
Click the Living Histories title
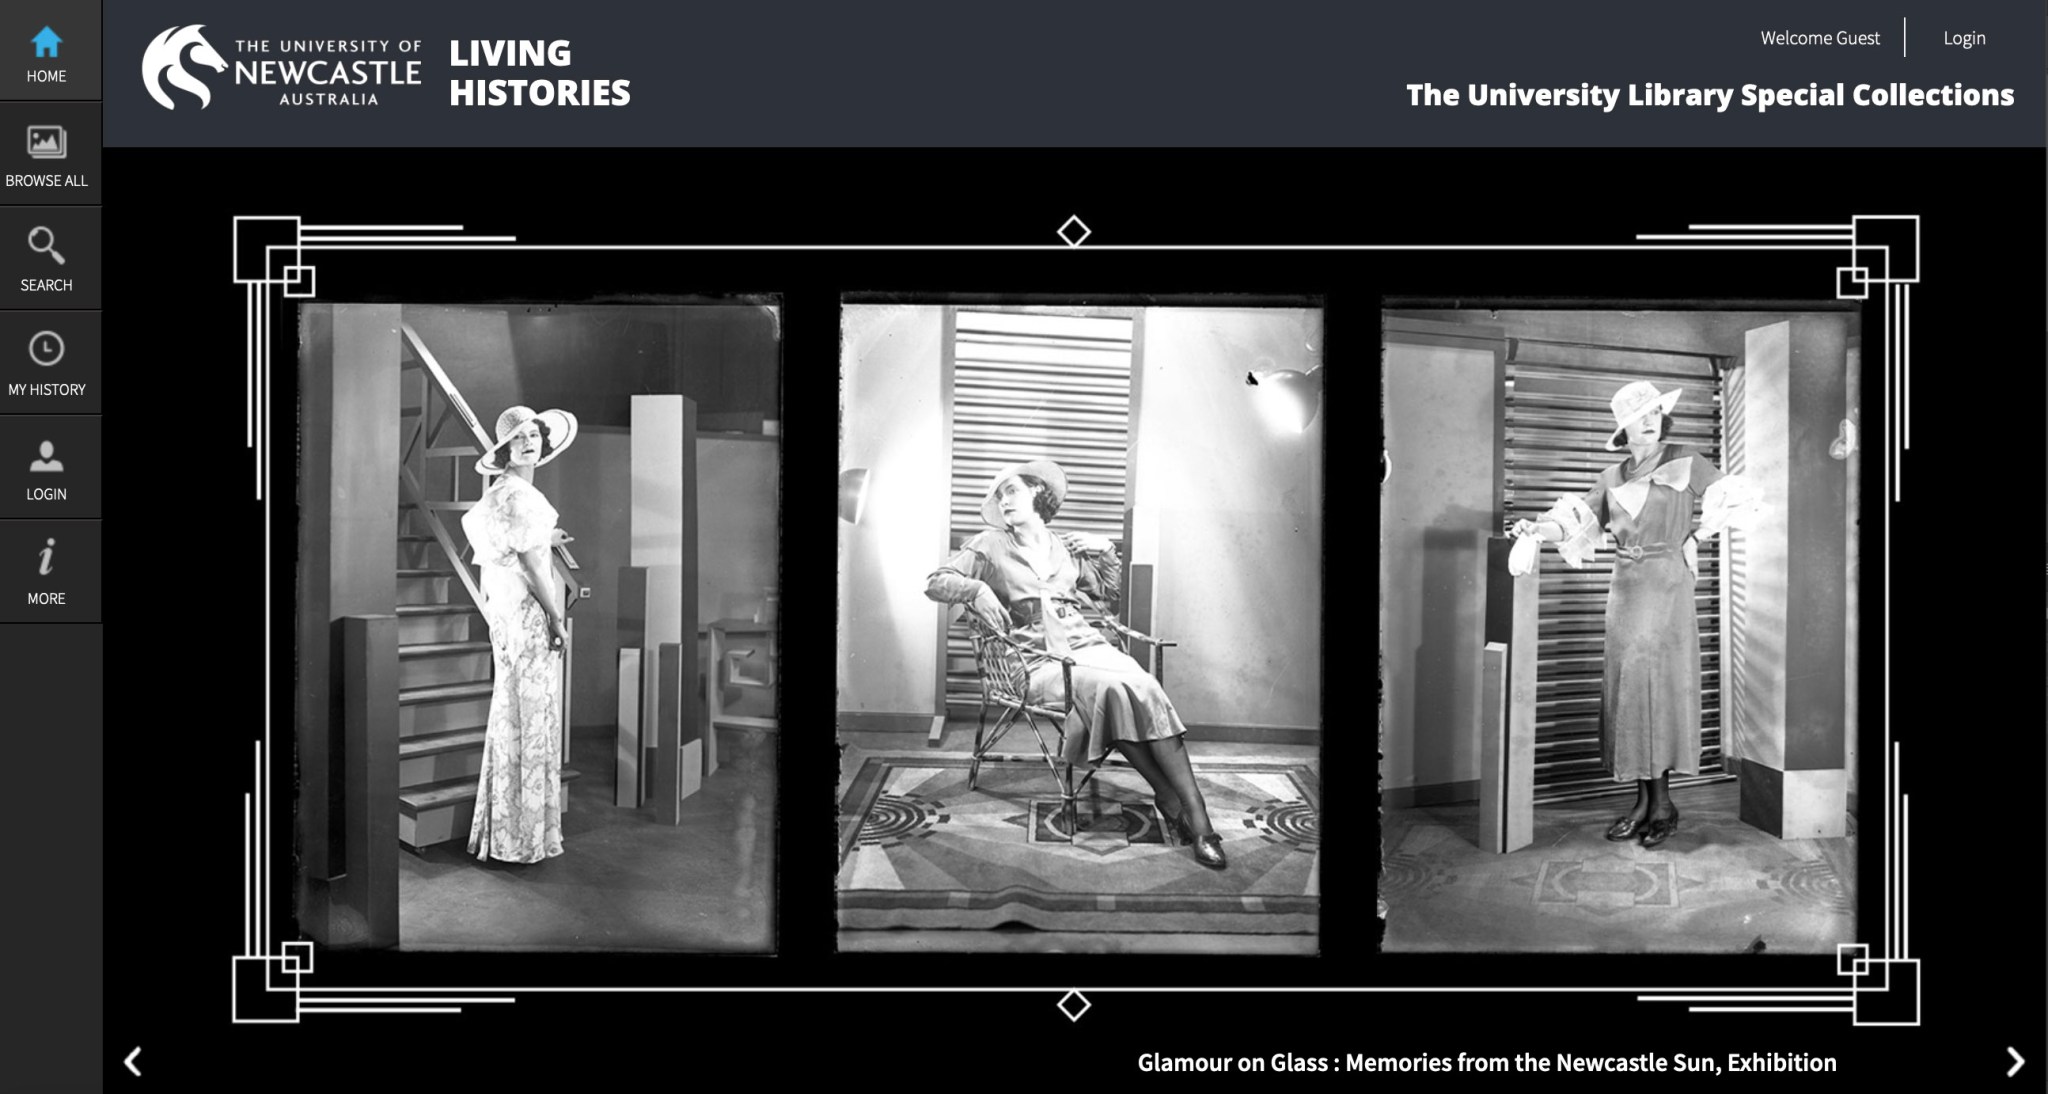click(x=539, y=72)
